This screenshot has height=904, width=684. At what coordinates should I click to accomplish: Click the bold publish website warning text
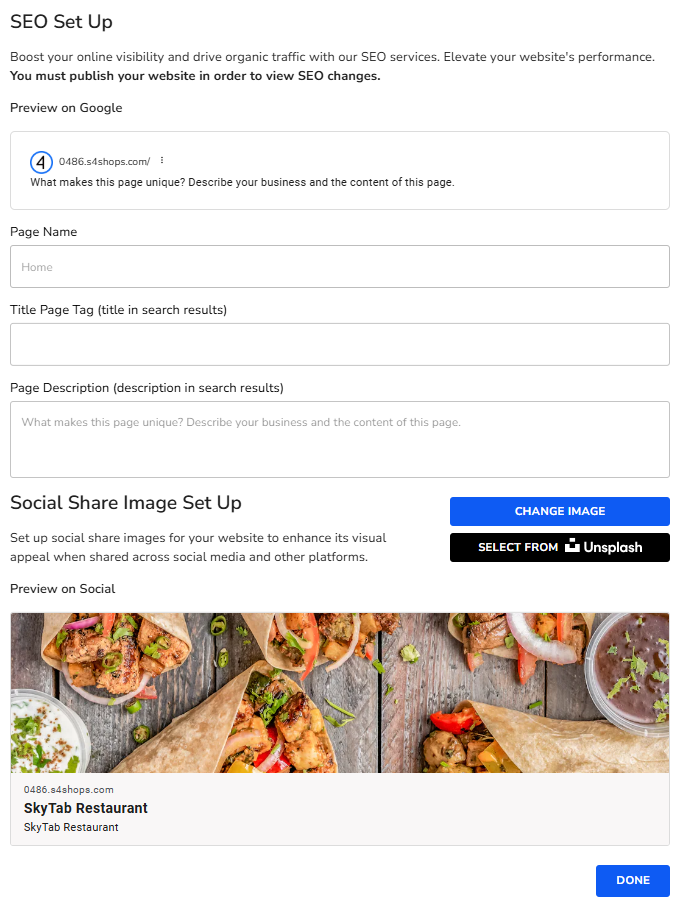pyautogui.click(x=195, y=76)
